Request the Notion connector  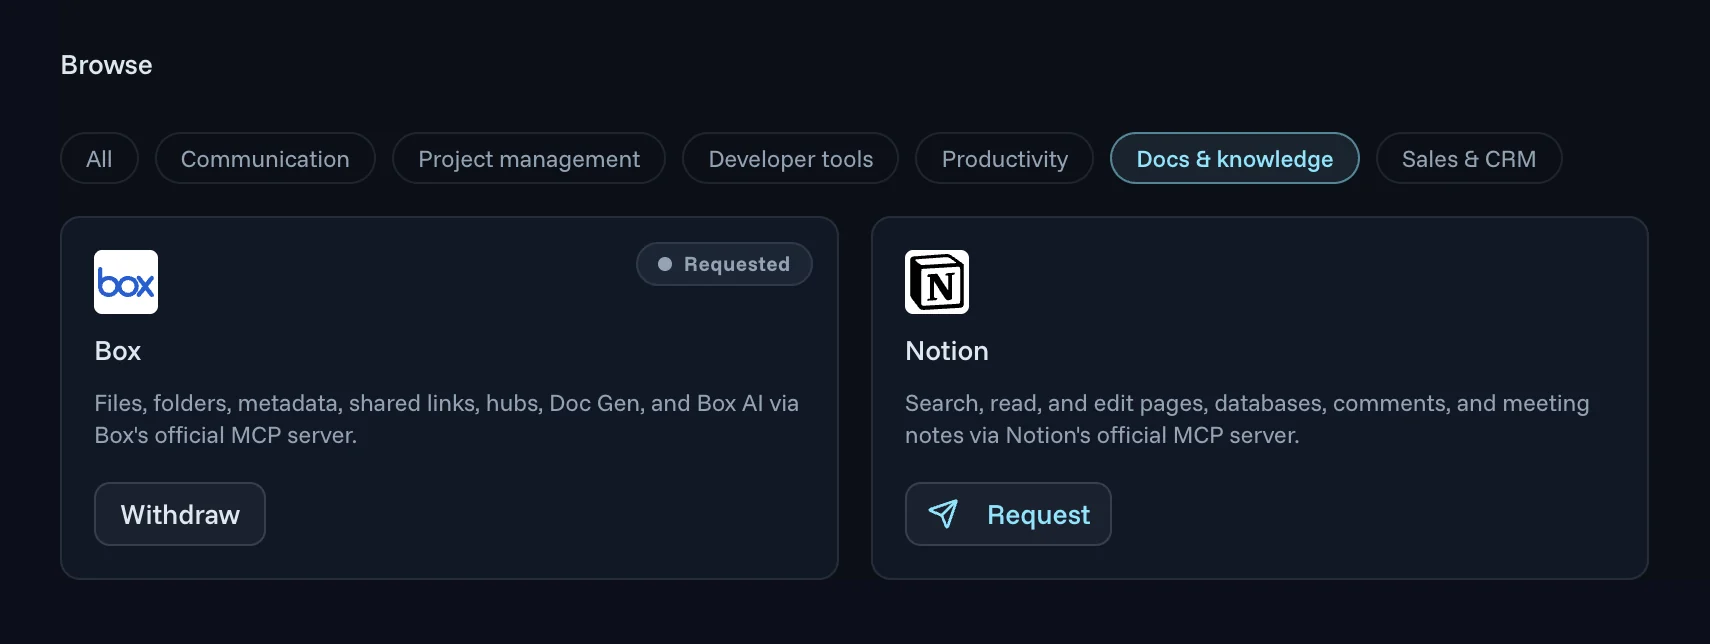click(1008, 514)
